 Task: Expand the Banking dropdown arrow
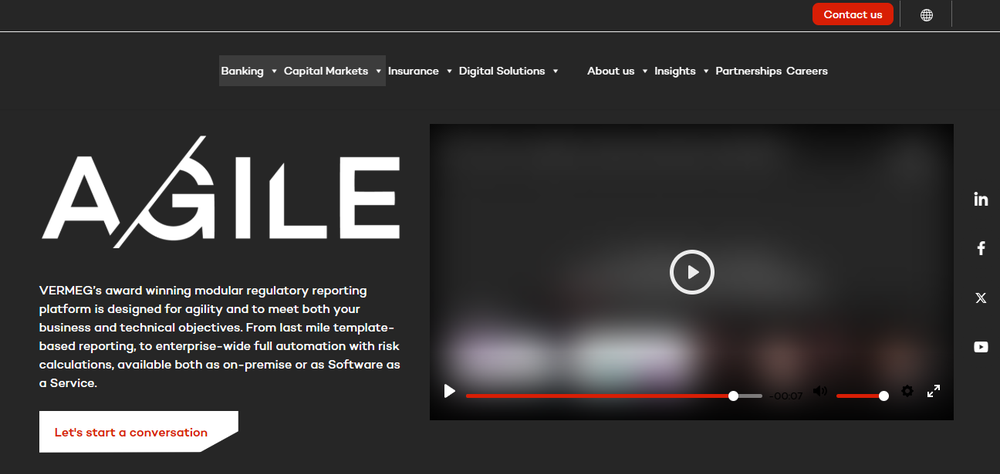[x=274, y=71]
